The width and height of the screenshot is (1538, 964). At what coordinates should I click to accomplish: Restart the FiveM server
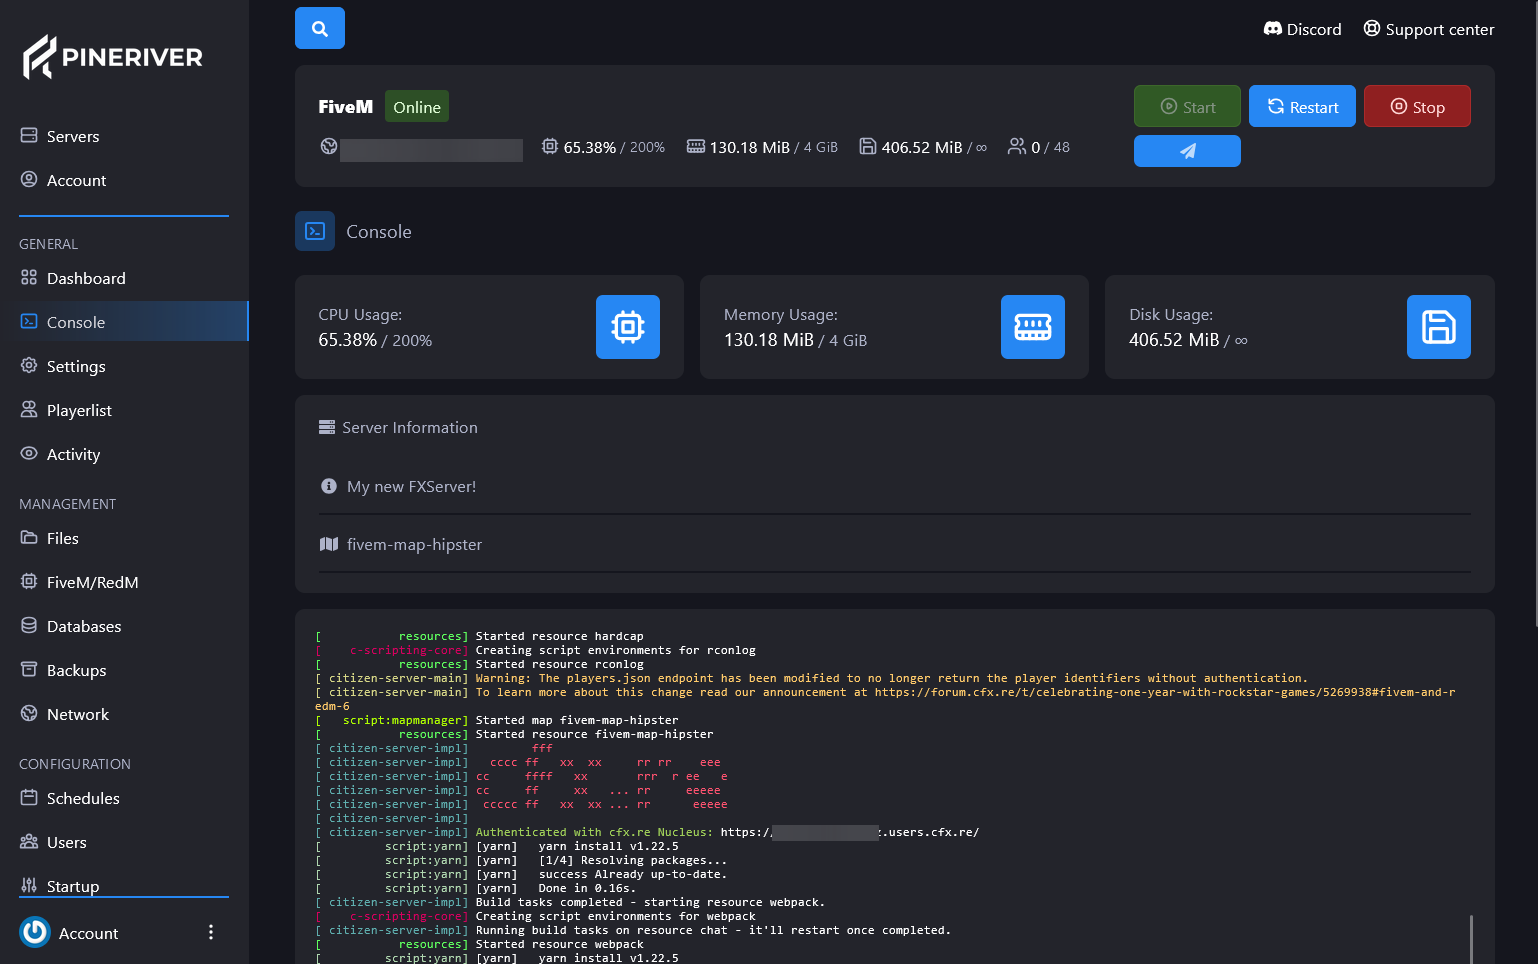click(1302, 106)
